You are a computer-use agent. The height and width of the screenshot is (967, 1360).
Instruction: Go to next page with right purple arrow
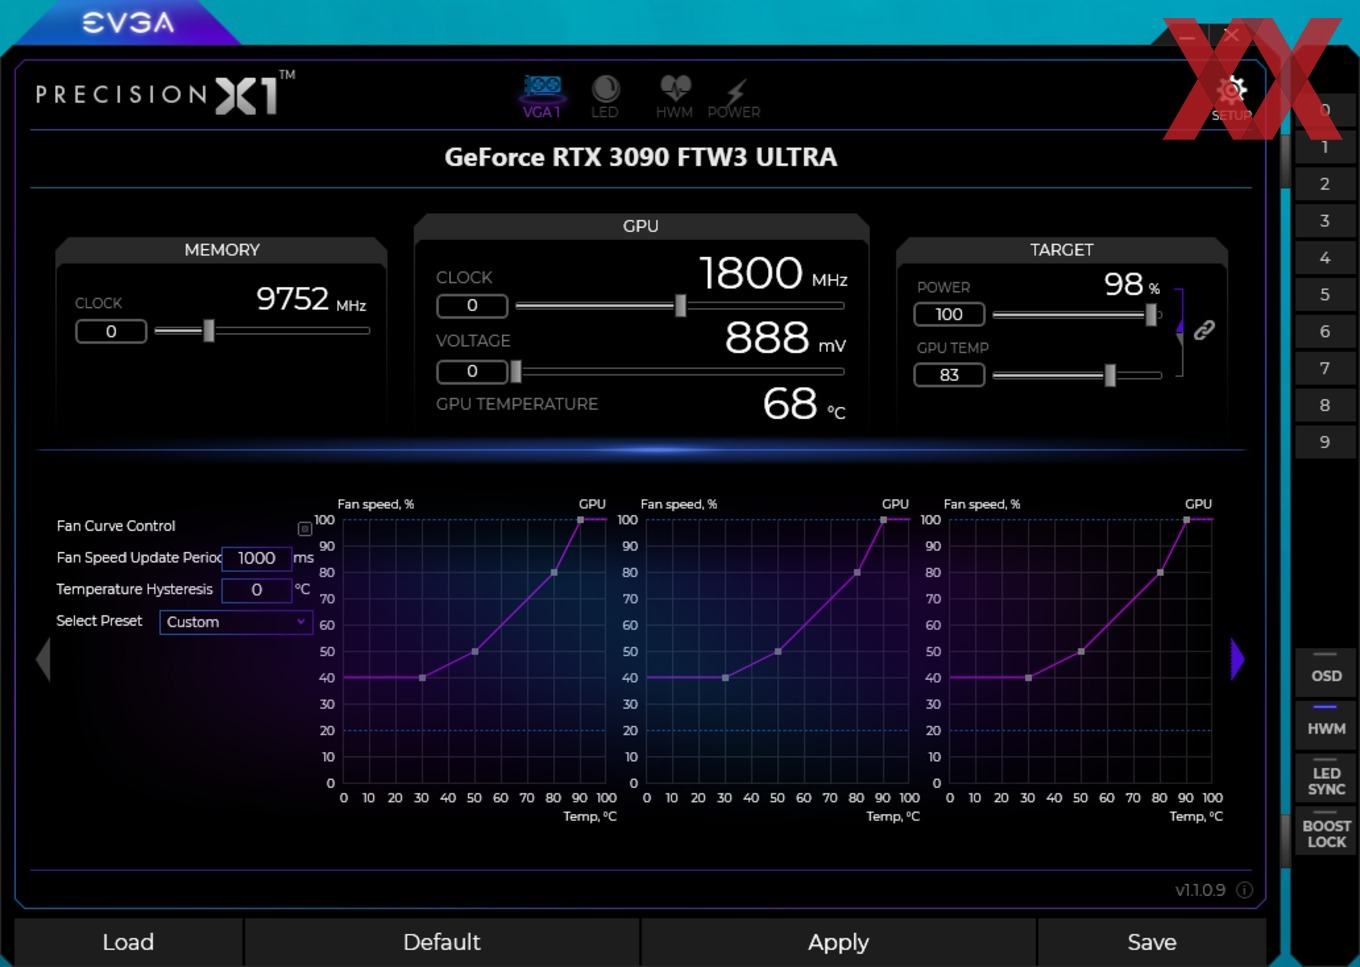click(1238, 659)
